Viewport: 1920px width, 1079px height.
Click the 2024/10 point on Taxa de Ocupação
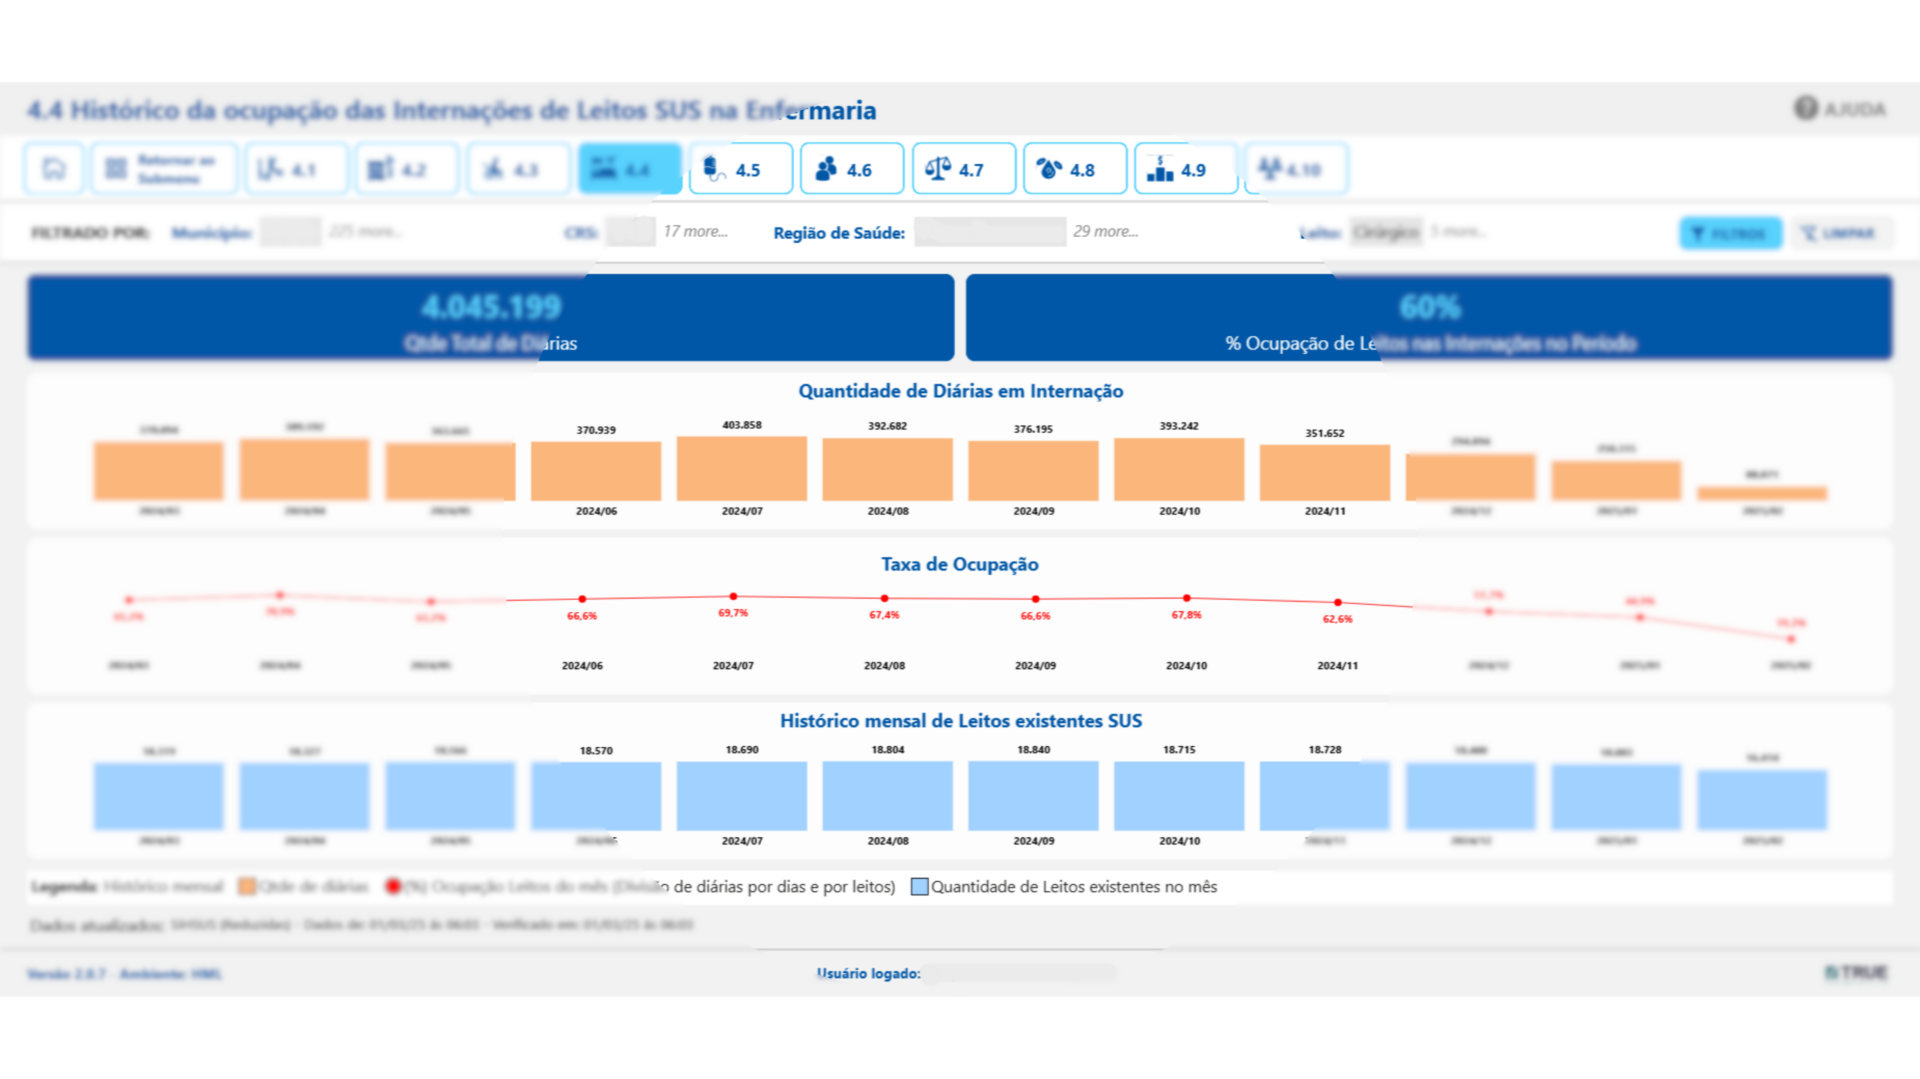point(1186,598)
